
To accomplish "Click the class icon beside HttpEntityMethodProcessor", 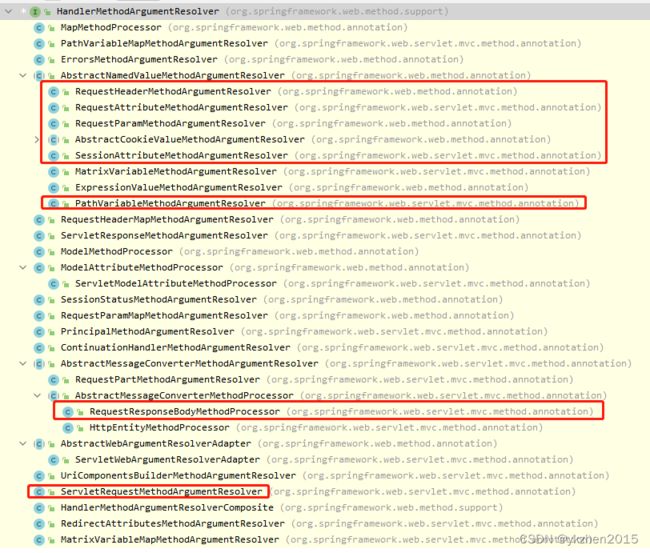I will pyautogui.click(x=68, y=428).
